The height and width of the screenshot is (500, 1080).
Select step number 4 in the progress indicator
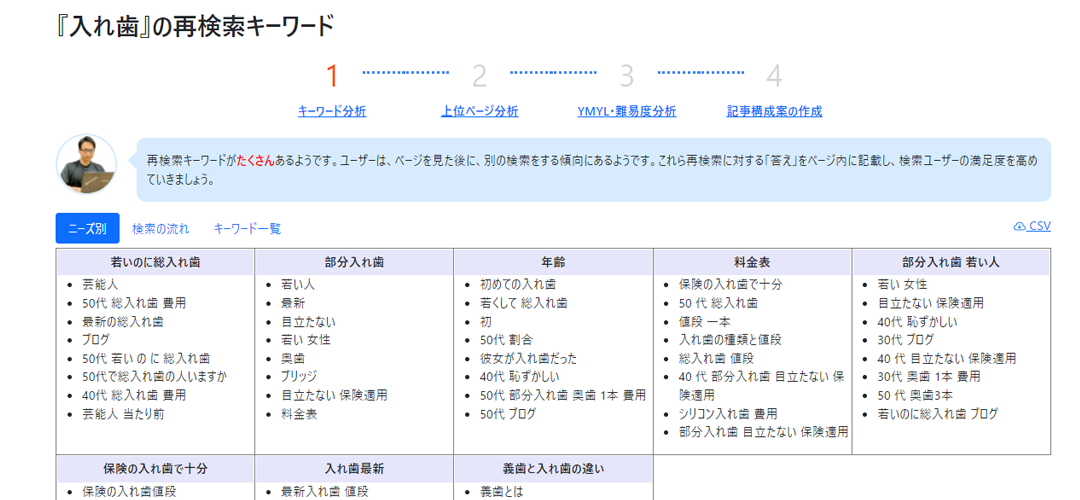(774, 75)
